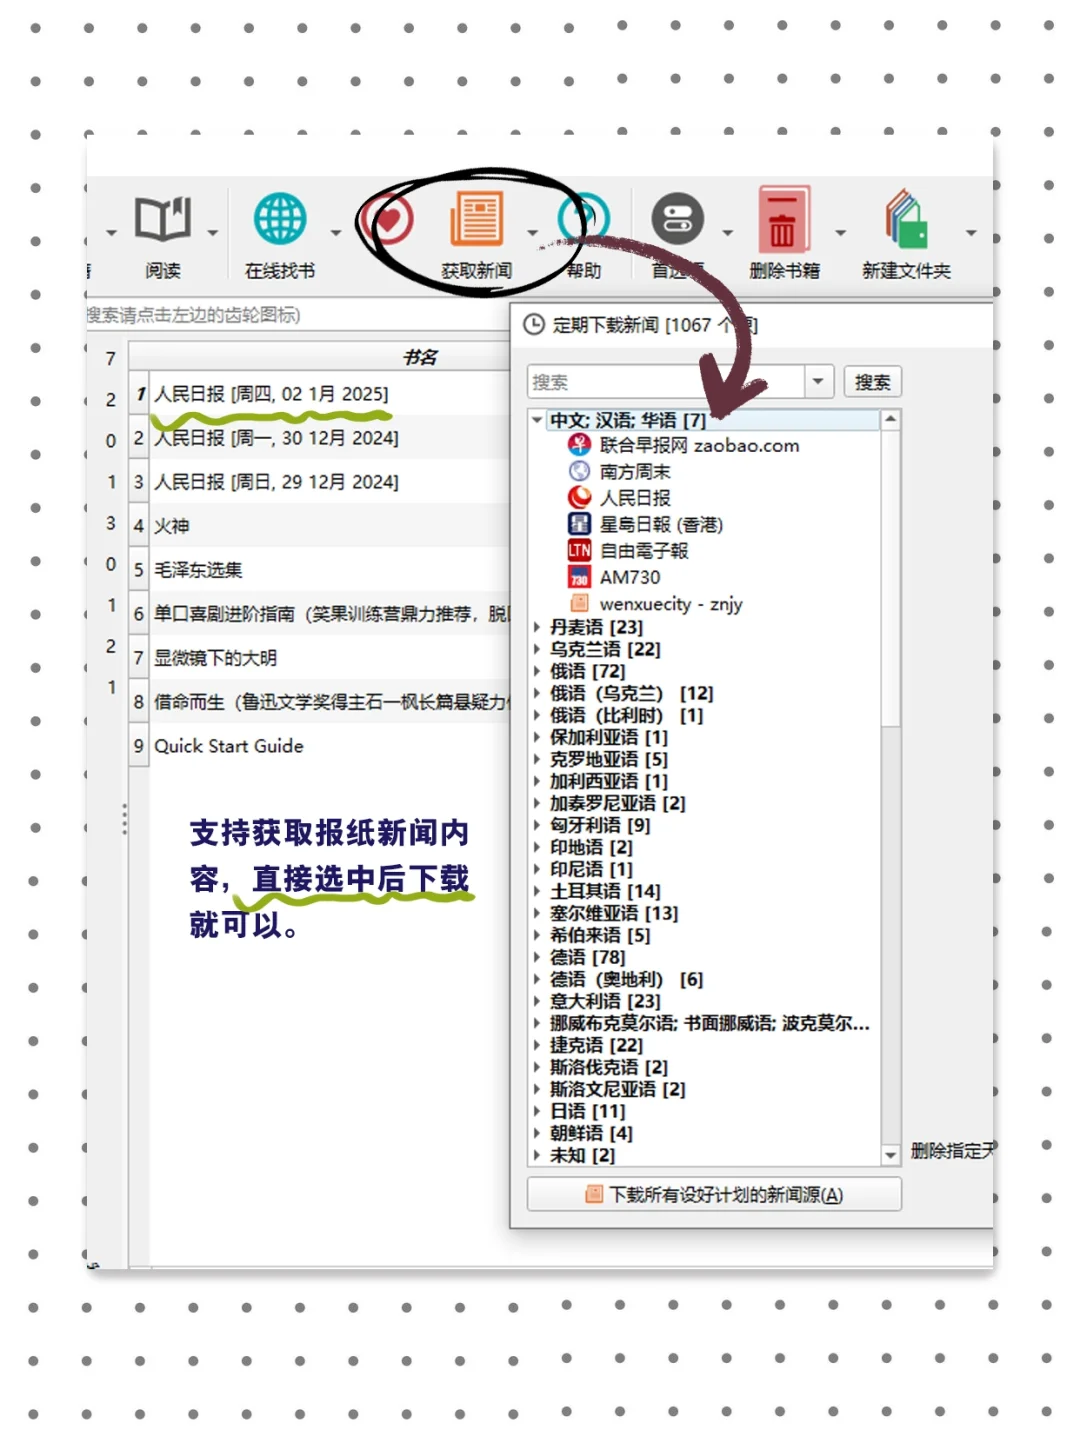Expand the 未知 [2] group
The width and height of the screenshot is (1080, 1443).
[x=537, y=1155]
